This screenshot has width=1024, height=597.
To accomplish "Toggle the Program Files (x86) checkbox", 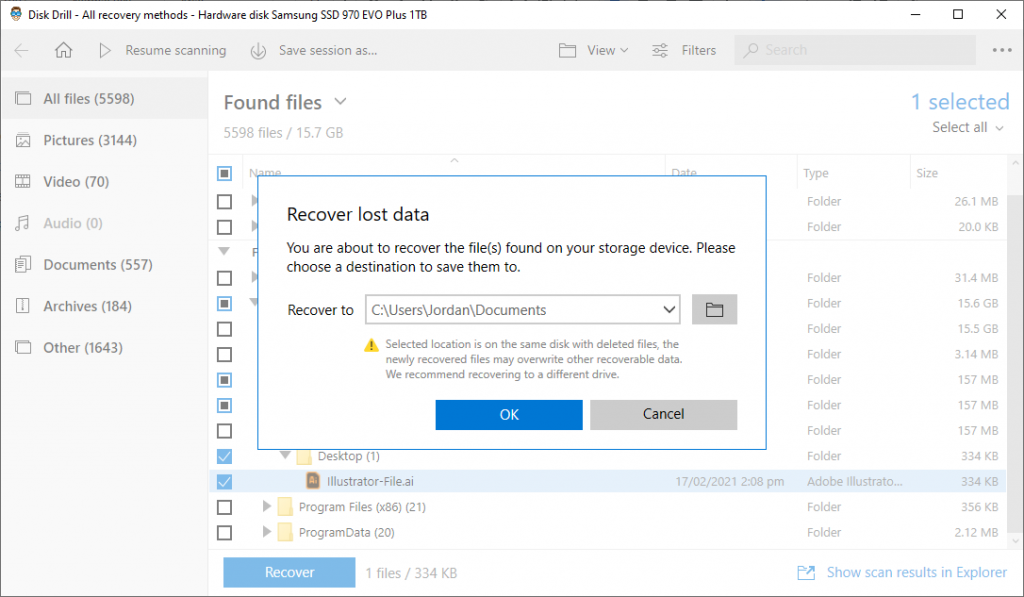I will pyautogui.click(x=224, y=507).
